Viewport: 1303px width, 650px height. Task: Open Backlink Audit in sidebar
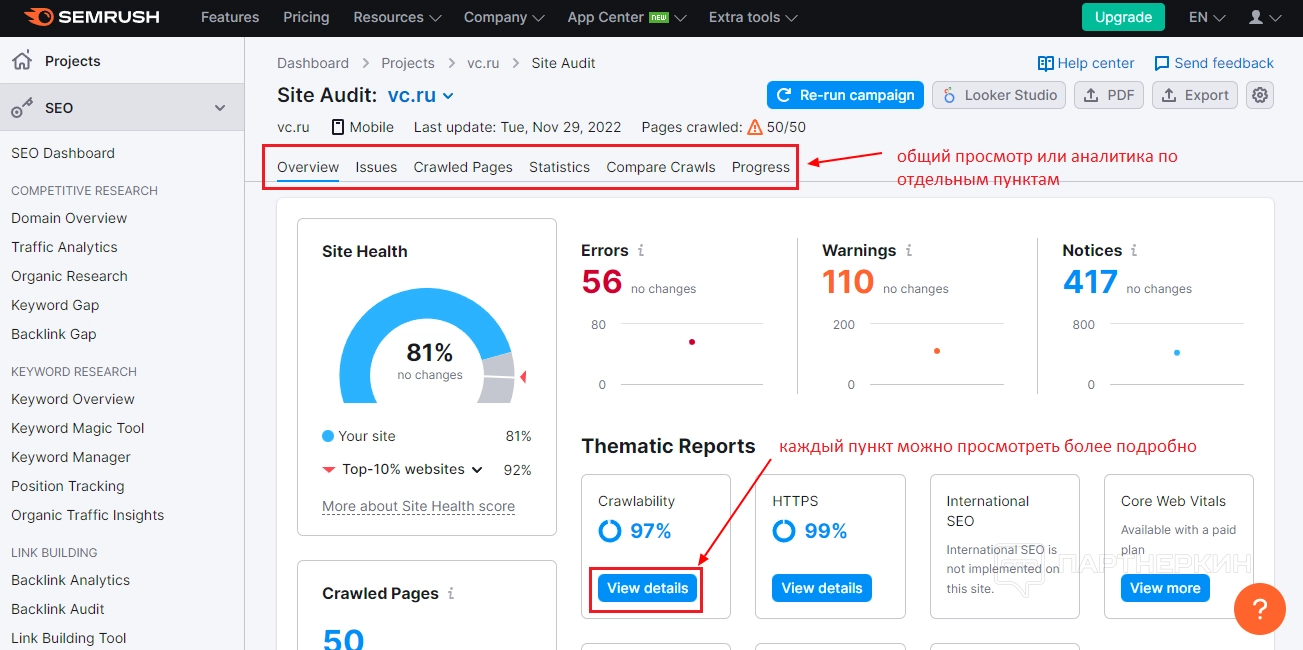pyautogui.click(x=58, y=609)
